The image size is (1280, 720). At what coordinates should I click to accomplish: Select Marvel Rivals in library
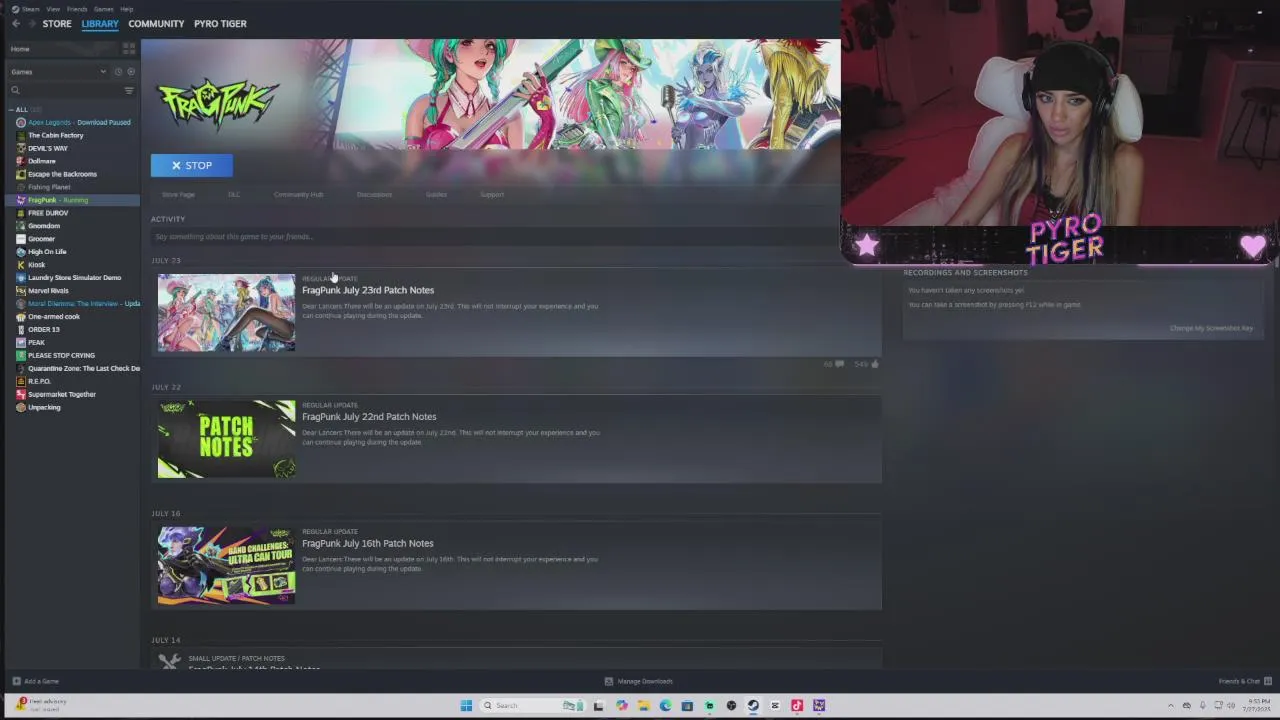[x=48, y=291]
